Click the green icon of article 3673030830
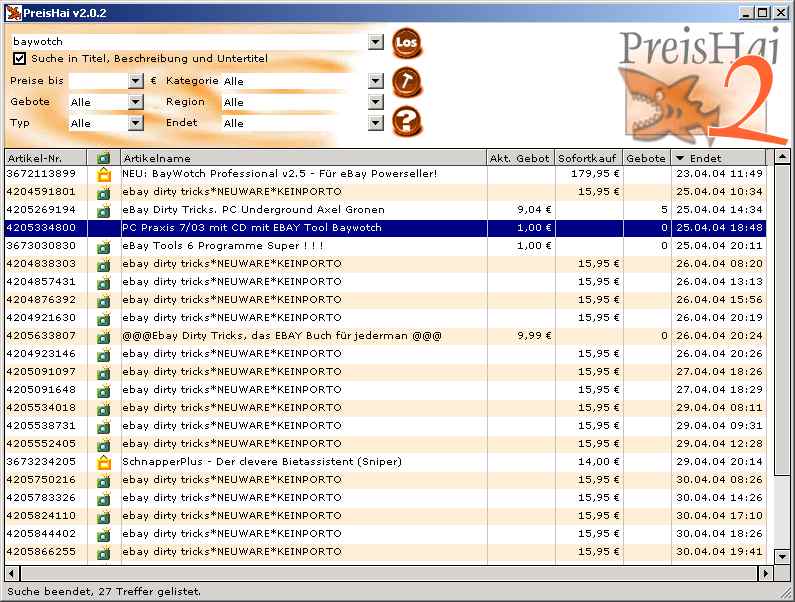795x602 pixels. (104, 246)
